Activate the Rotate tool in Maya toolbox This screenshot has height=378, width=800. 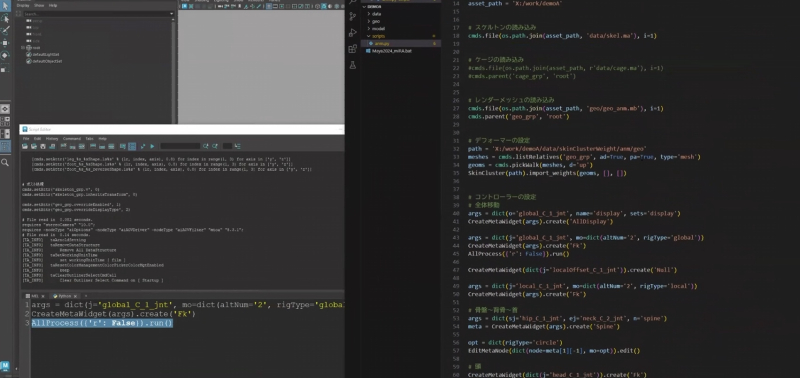pyautogui.click(x=5, y=55)
